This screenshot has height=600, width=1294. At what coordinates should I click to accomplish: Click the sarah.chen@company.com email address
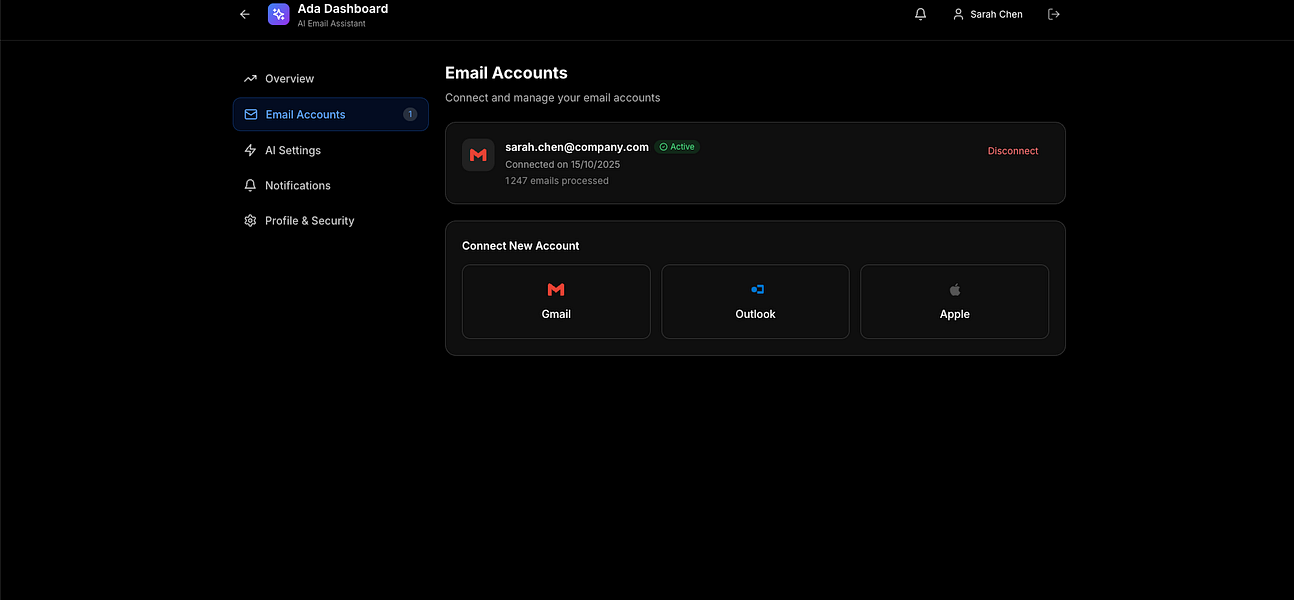click(x=577, y=147)
